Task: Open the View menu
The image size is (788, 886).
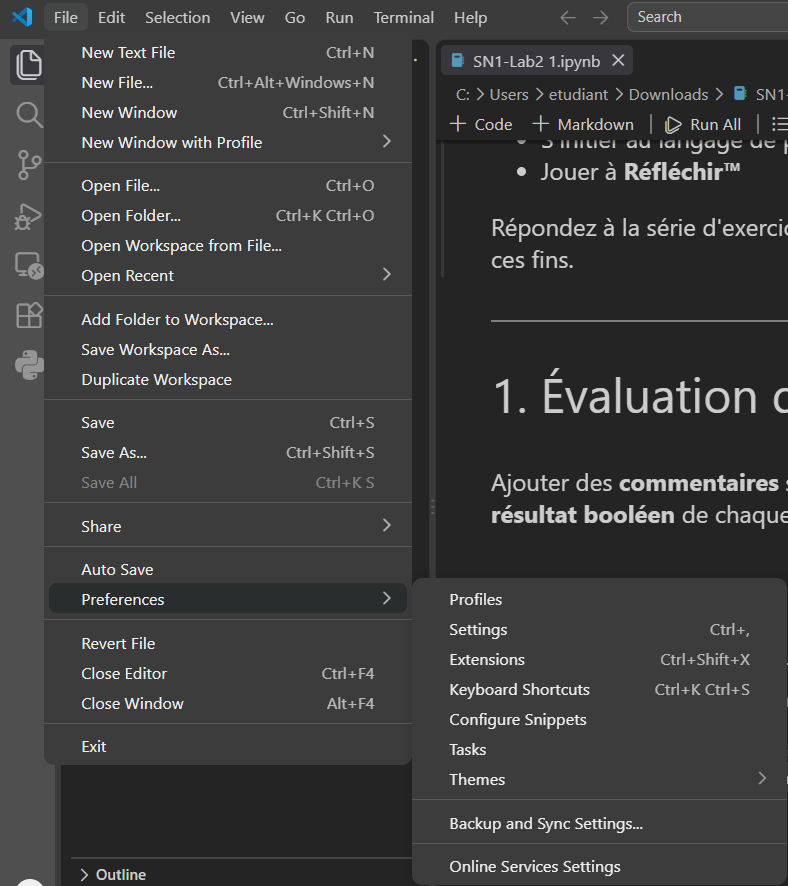Action: click(247, 18)
